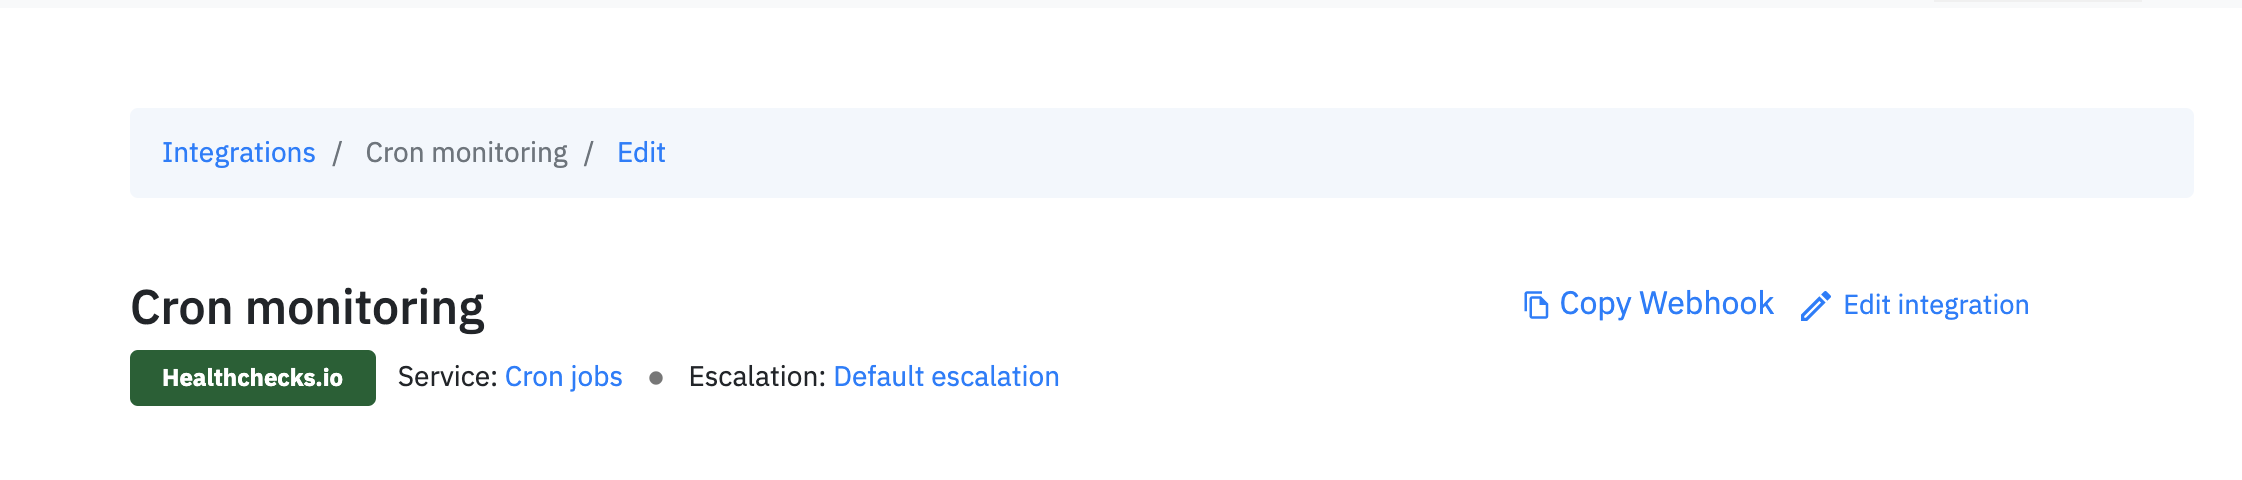
Task: Open the Default escalation link
Action: coord(946,377)
